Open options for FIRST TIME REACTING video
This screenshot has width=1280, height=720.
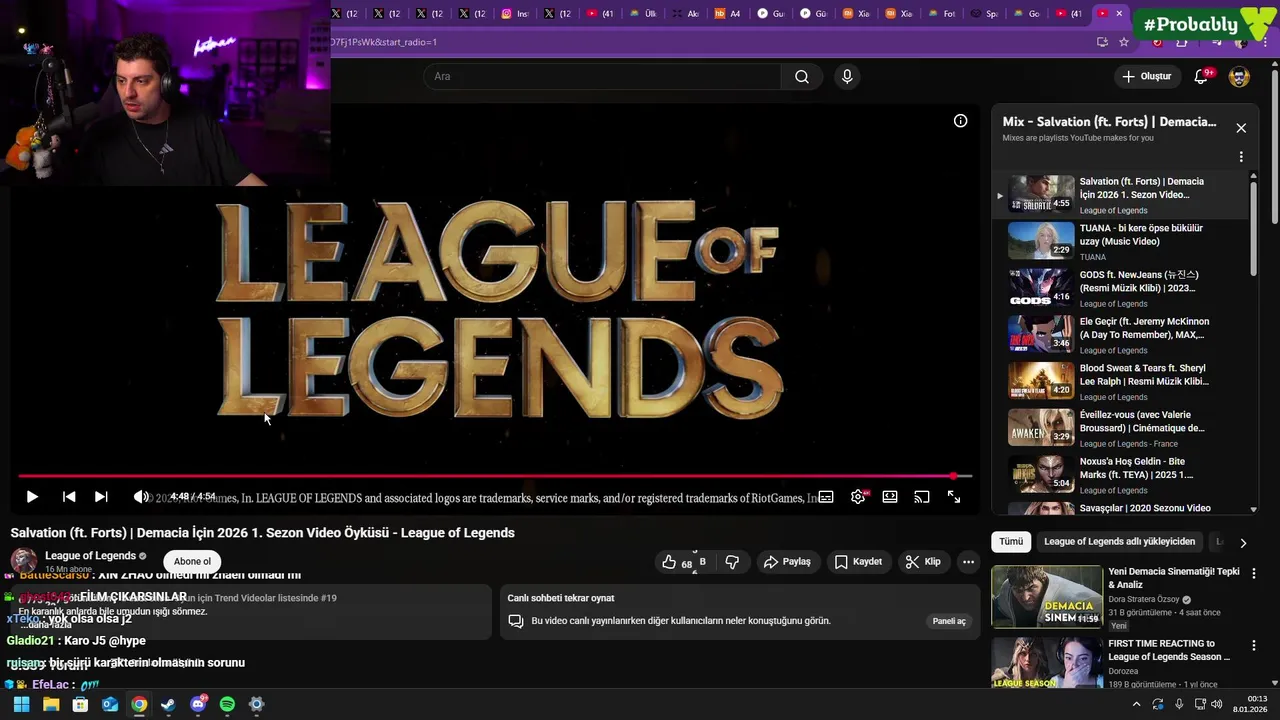click(1254, 645)
